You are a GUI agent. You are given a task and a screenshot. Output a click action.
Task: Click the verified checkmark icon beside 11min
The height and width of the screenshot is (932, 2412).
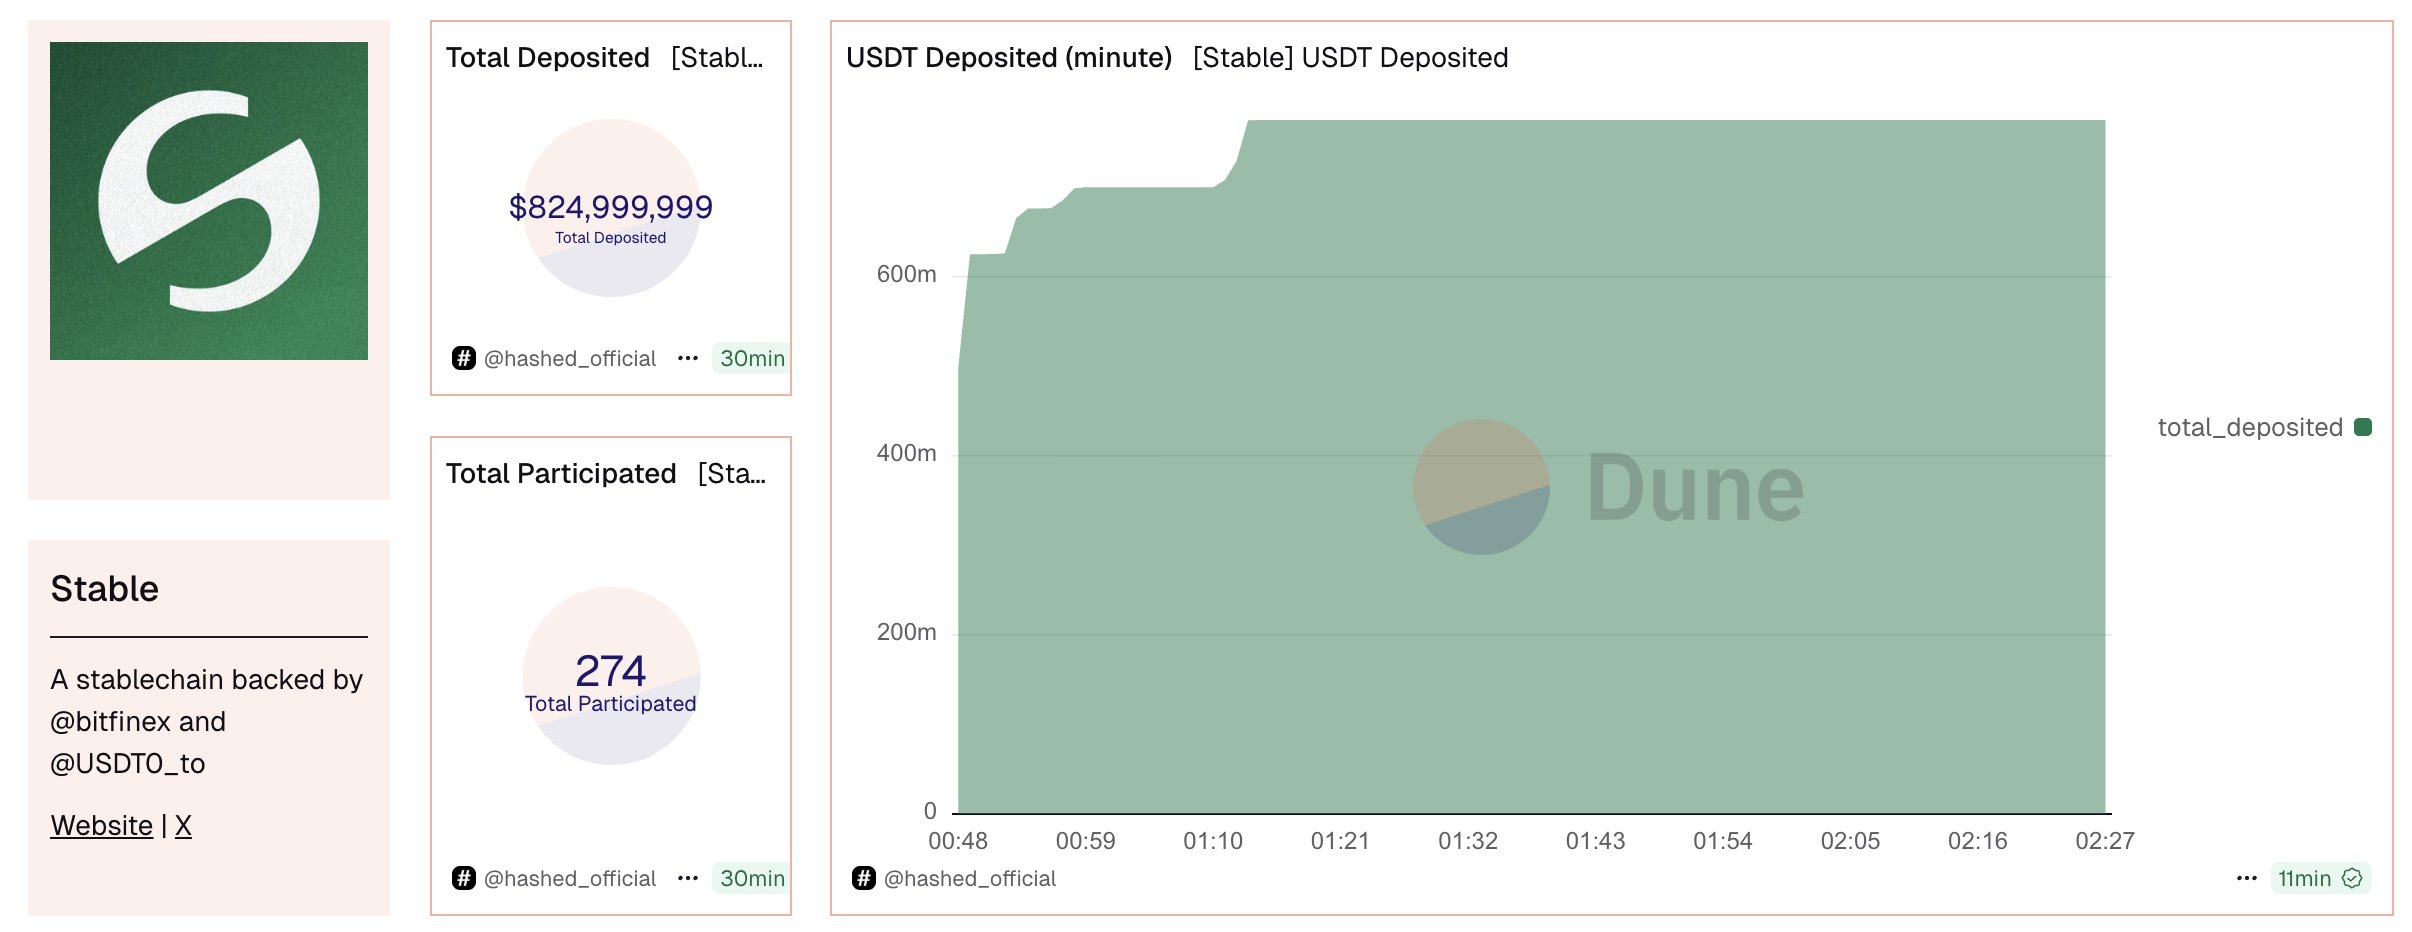click(x=2352, y=878)
